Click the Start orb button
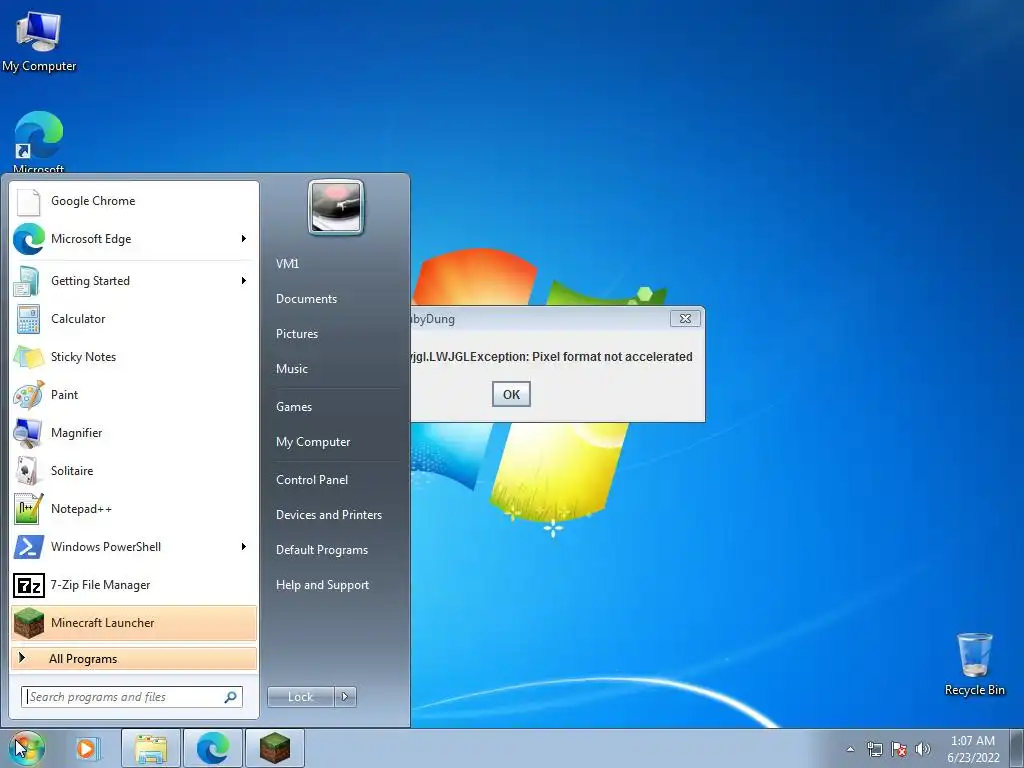Screen dimensions: 1024x768 coord(27,748)
